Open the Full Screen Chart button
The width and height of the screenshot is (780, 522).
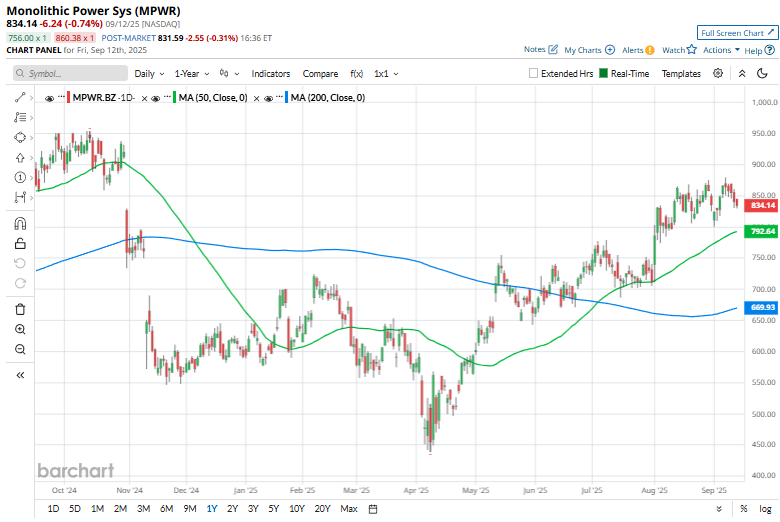737,33
